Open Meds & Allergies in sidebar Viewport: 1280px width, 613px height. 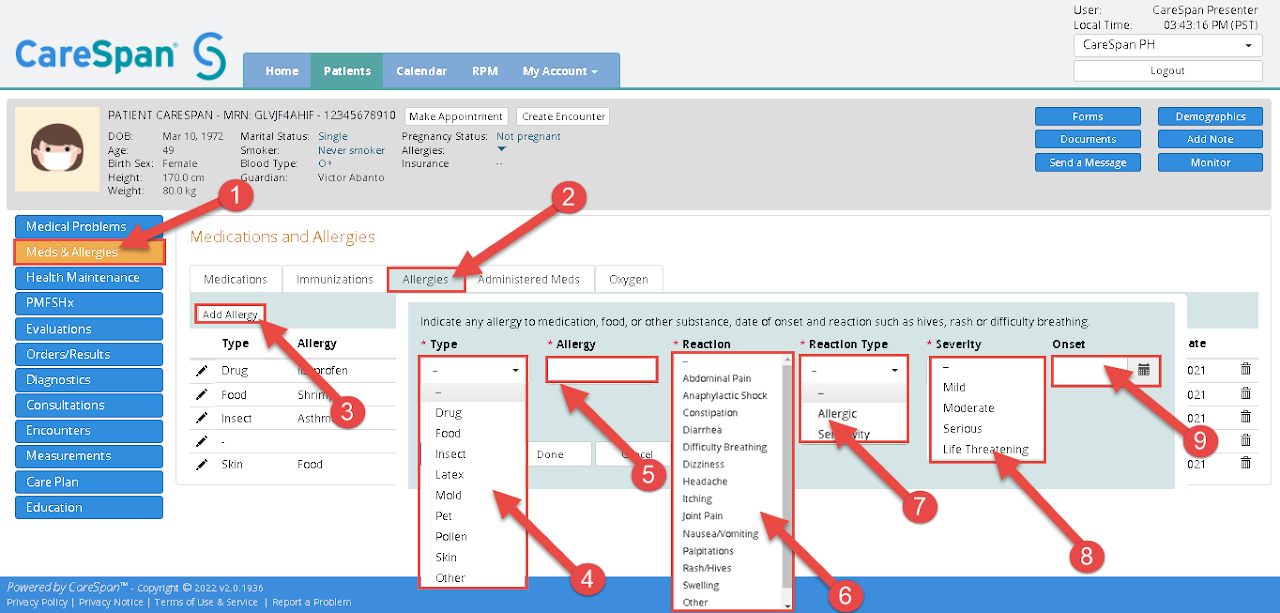(x=89, y=252)
